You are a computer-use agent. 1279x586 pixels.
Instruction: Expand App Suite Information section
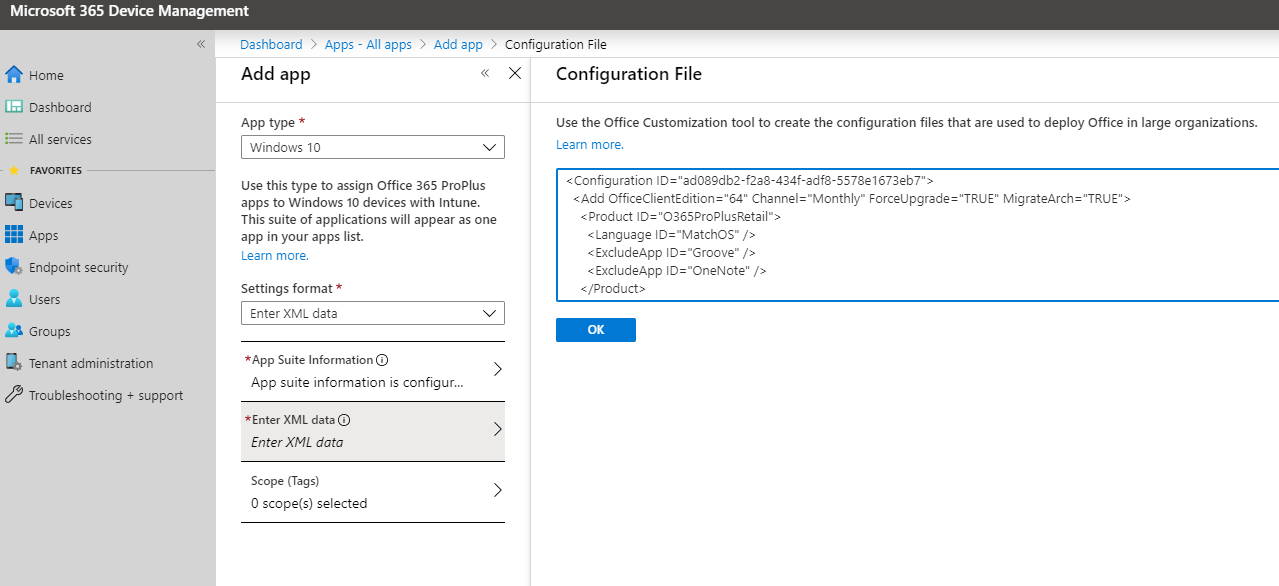tap(372, 371)
